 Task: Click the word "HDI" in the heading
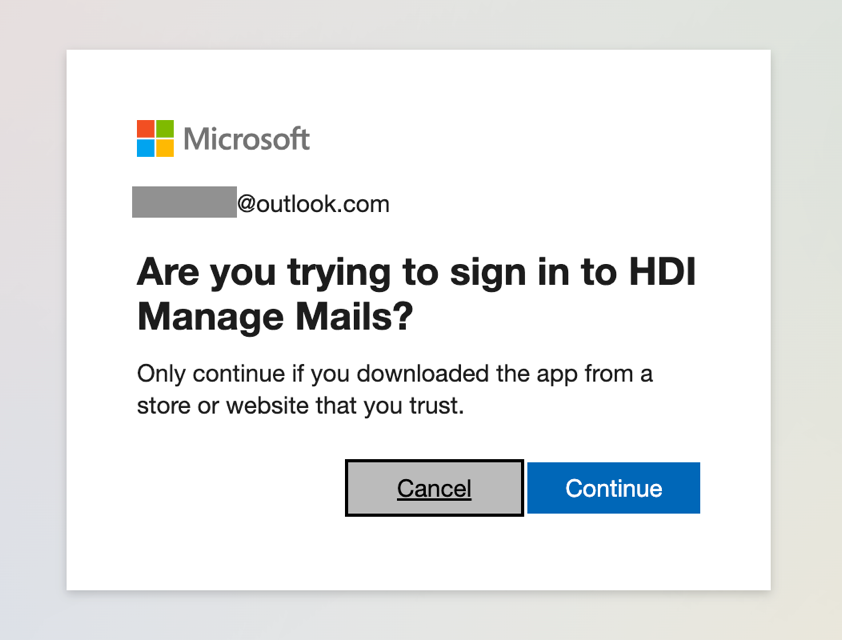click(x=662, y=271)
